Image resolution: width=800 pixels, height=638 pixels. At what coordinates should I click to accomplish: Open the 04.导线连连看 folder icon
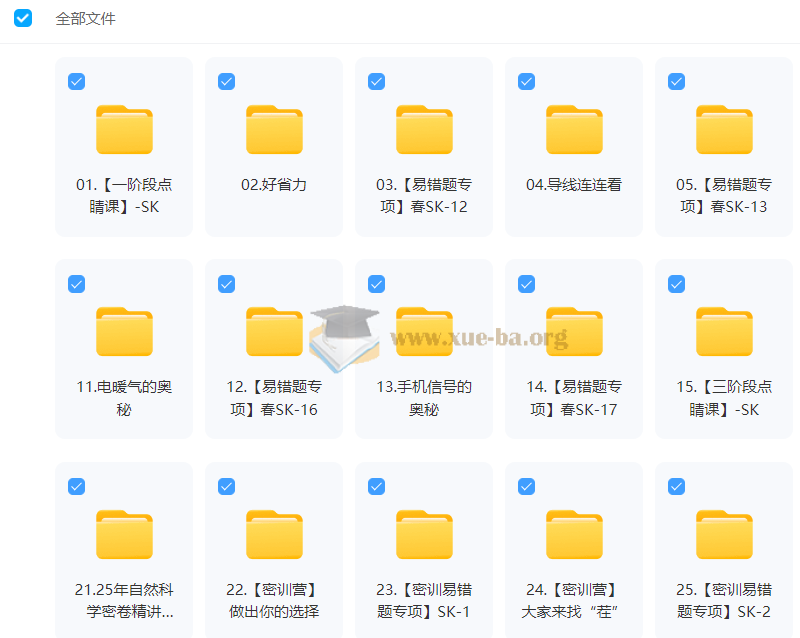pos(574,129)
